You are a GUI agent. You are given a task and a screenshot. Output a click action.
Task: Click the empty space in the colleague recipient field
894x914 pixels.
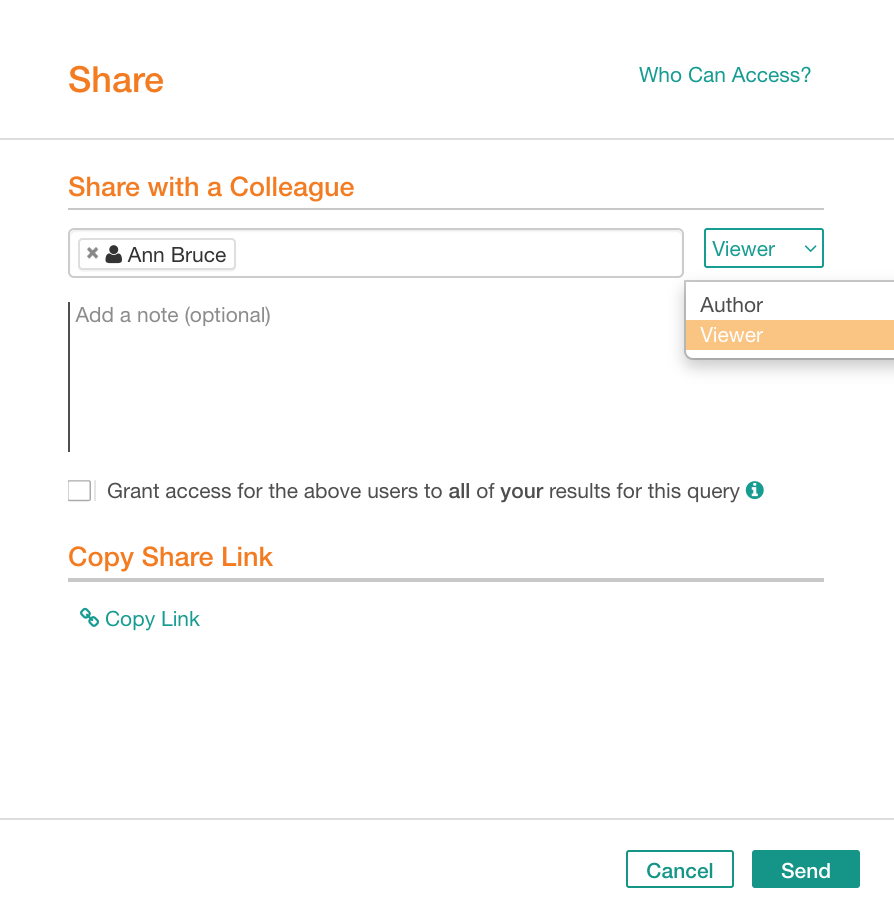(457, 254)
